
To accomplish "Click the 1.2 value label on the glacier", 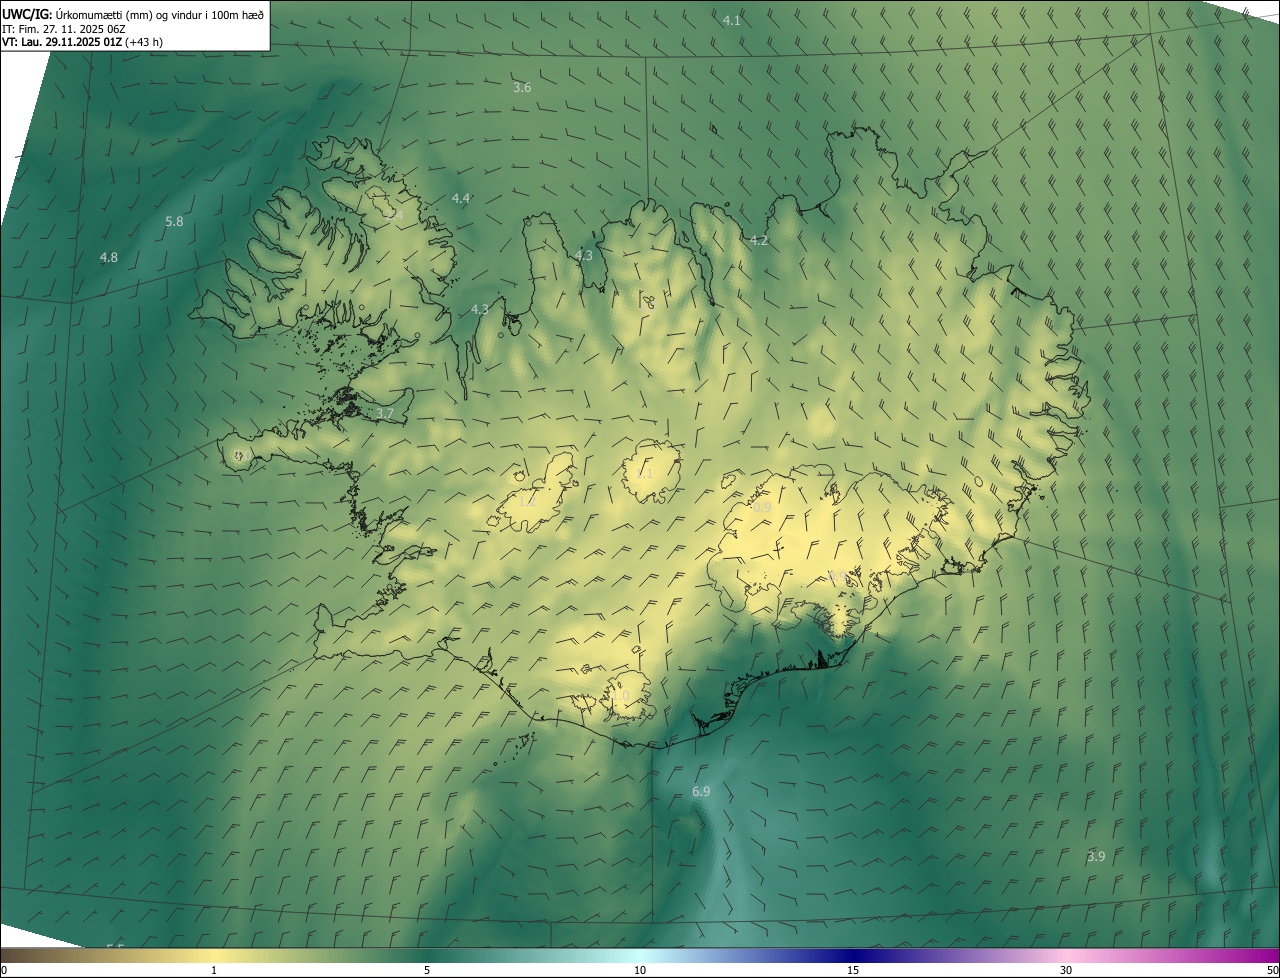I will click(526, 501).
